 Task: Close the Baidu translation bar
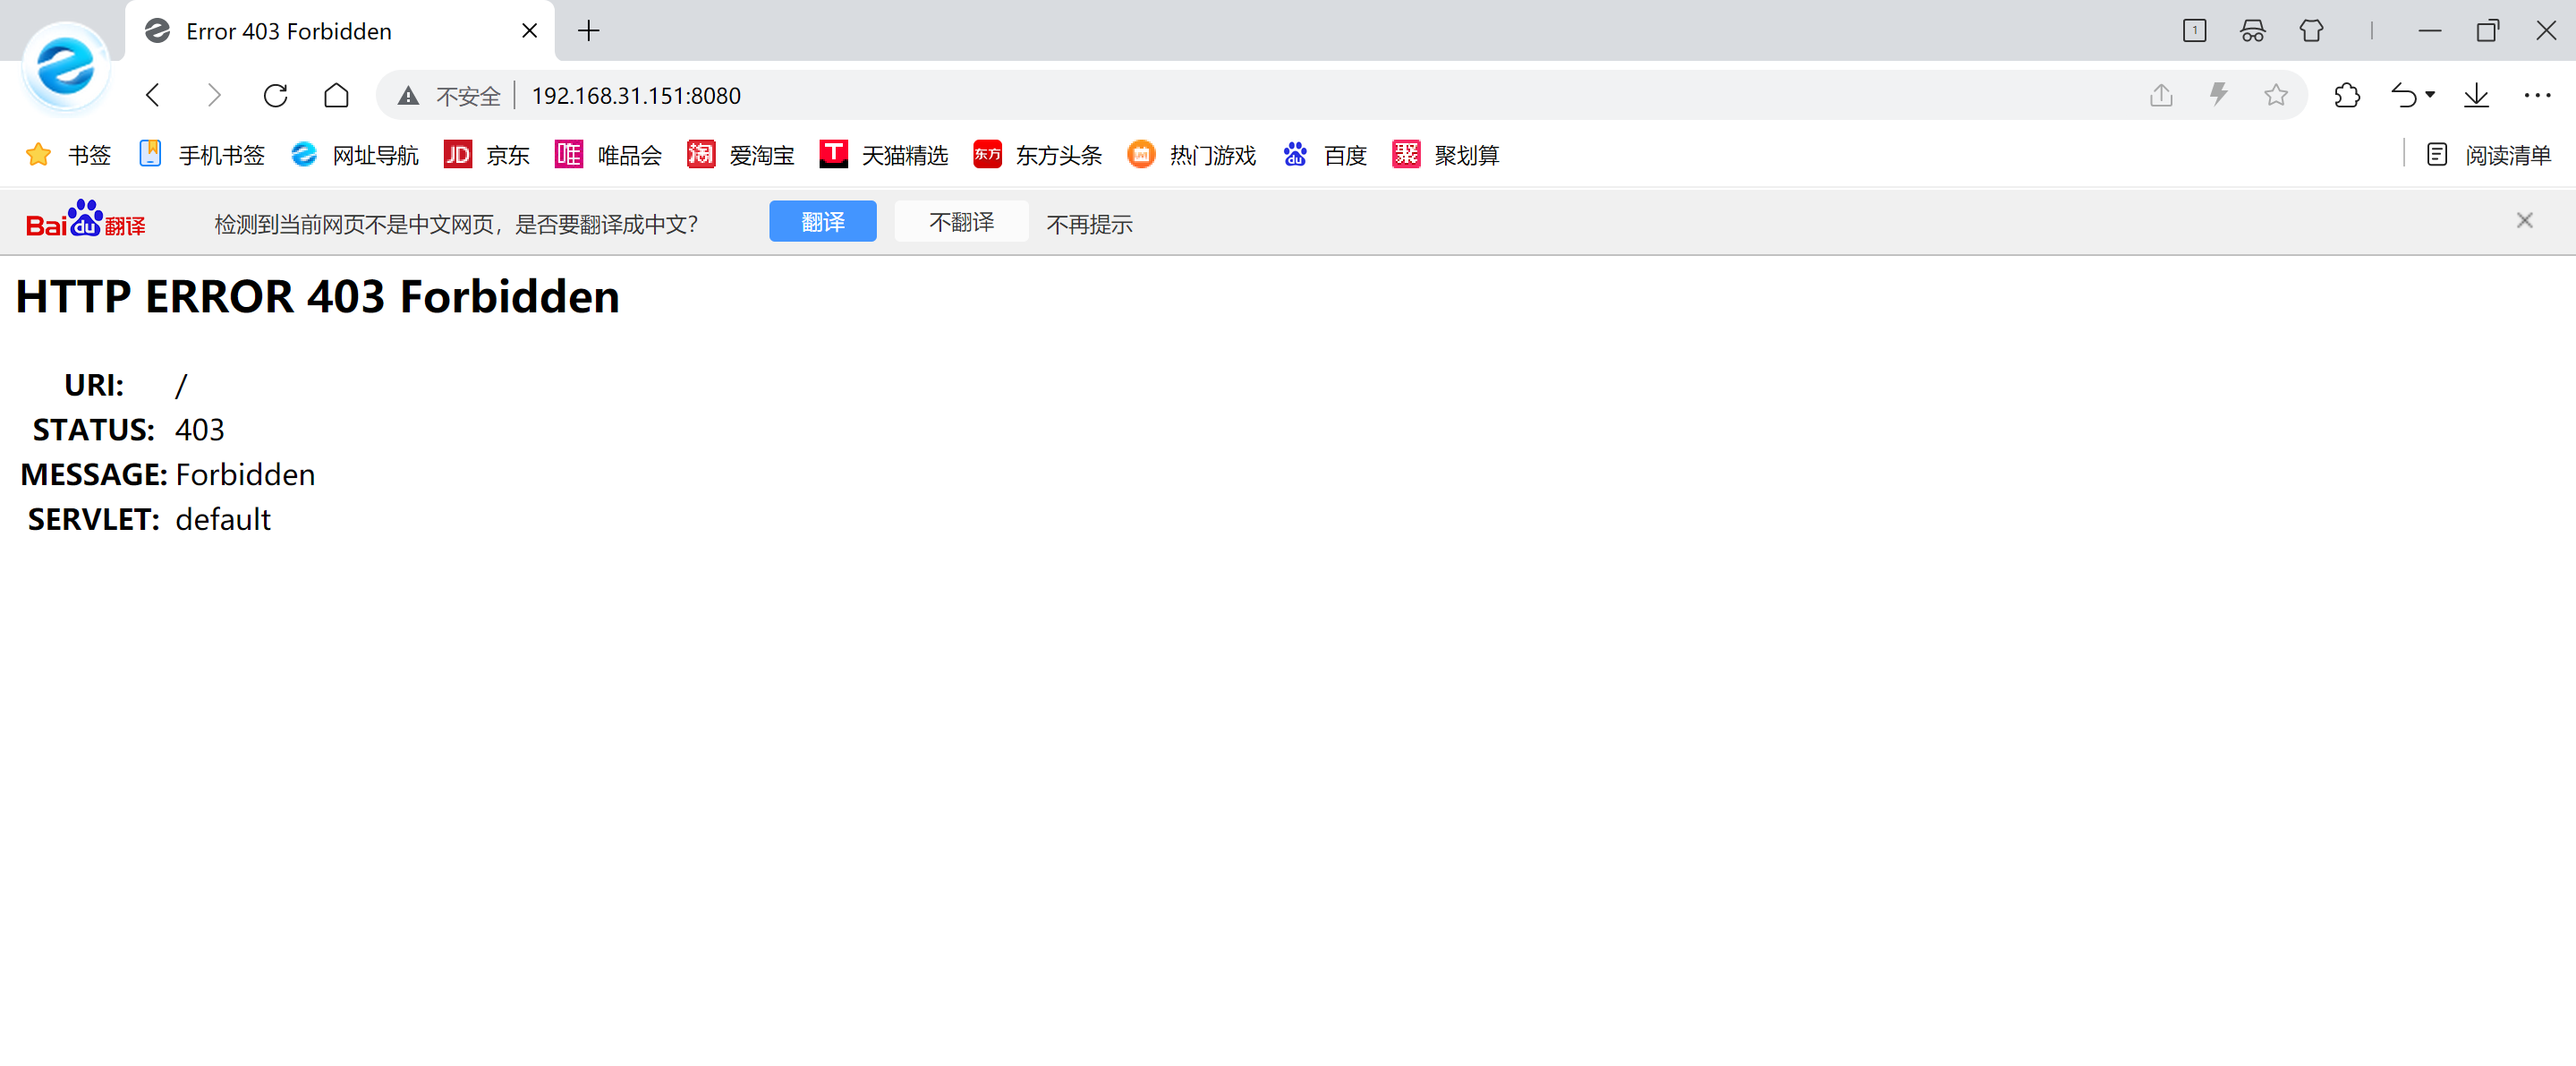click(x=2524, y=221)
